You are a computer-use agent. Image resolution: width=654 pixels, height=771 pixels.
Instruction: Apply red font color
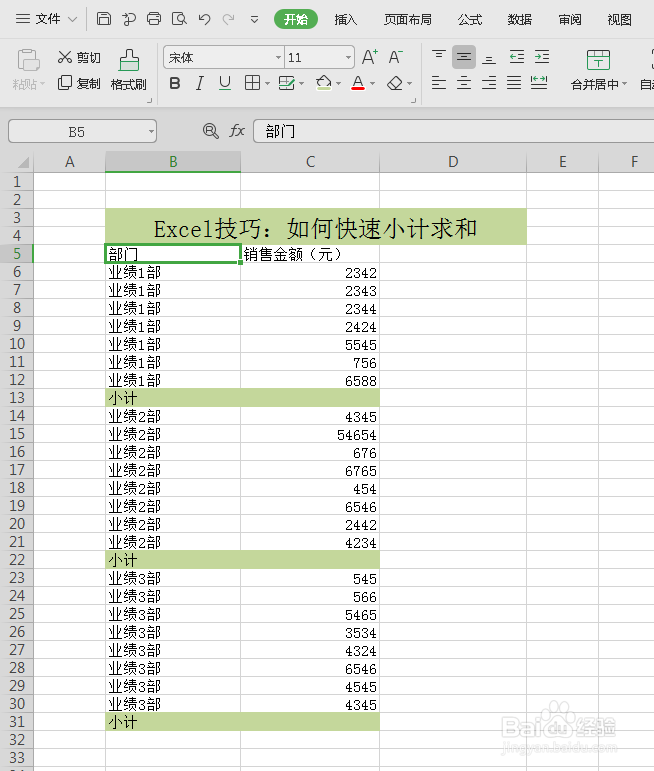pos(358,83)
